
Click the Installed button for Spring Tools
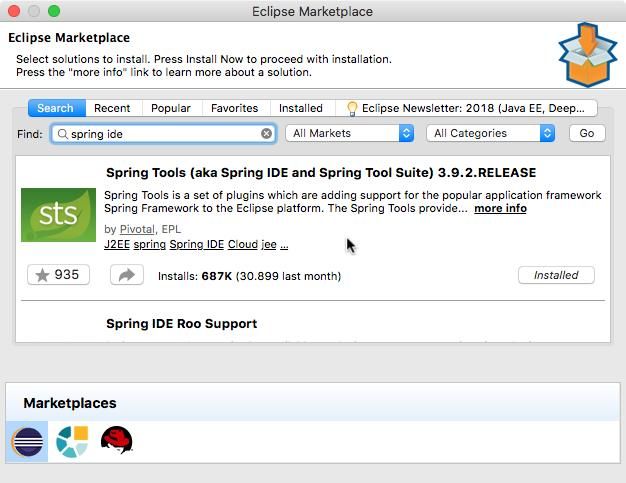tap(556, 275)
